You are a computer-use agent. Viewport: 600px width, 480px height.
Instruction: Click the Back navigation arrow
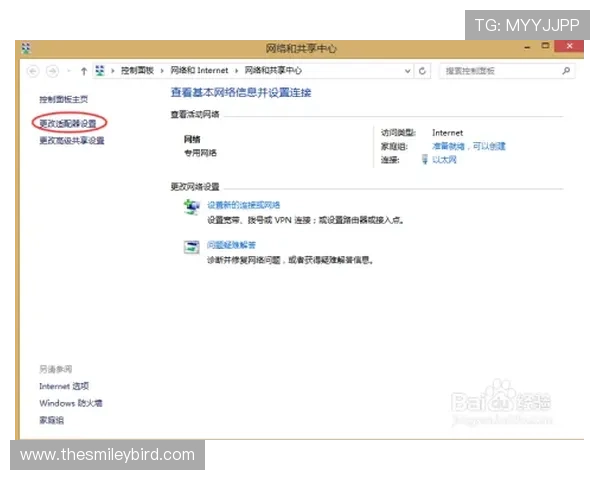[33, 71]
